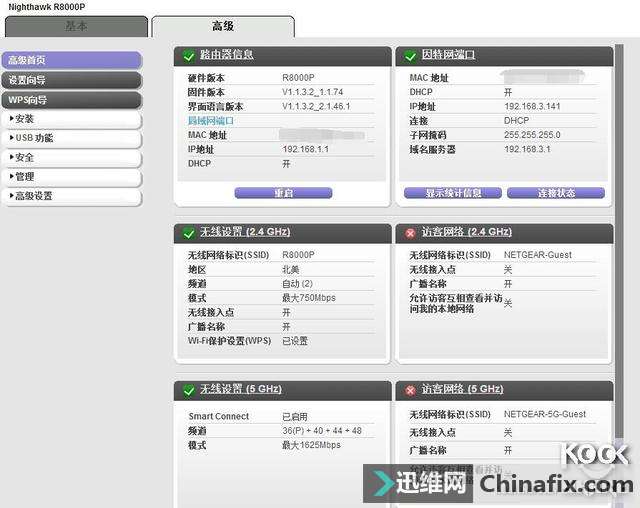Click the green check icon beside 因特网端口

(410, 55)
